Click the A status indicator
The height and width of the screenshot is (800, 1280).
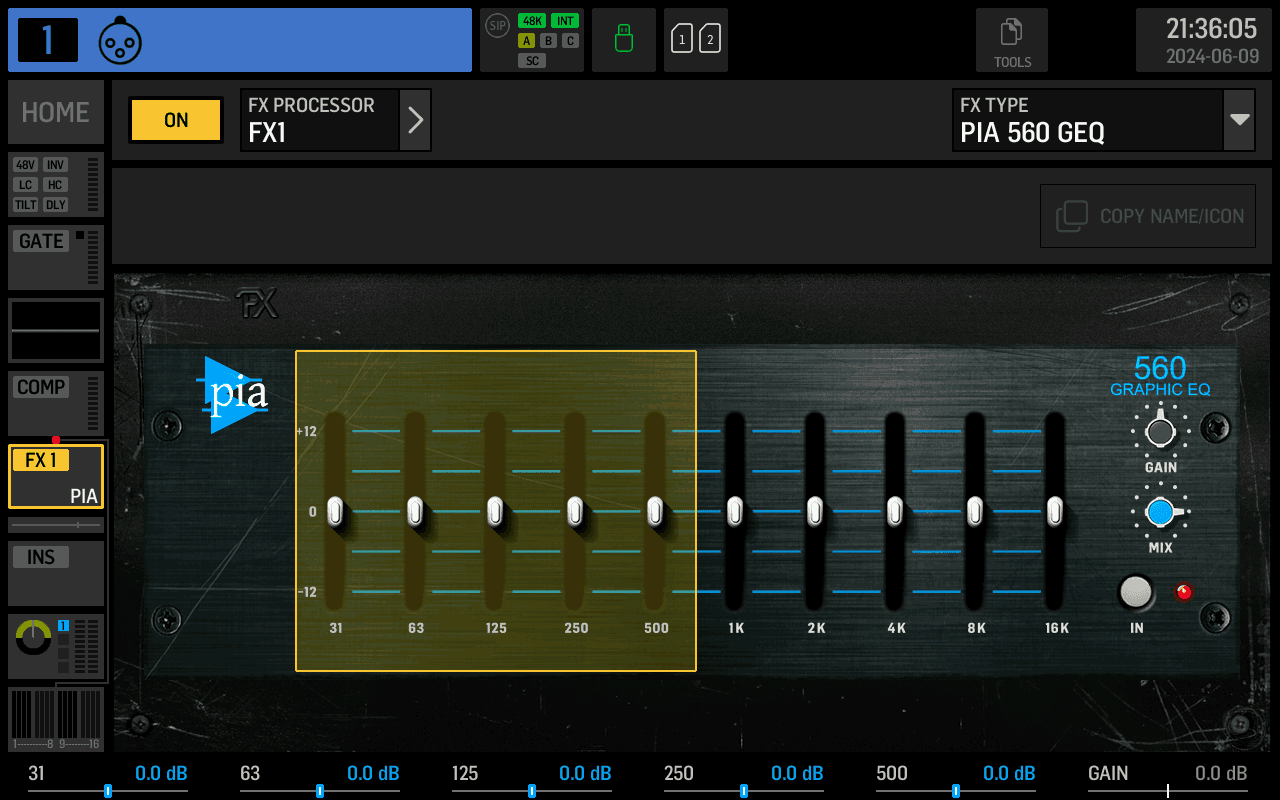(526, 41)
